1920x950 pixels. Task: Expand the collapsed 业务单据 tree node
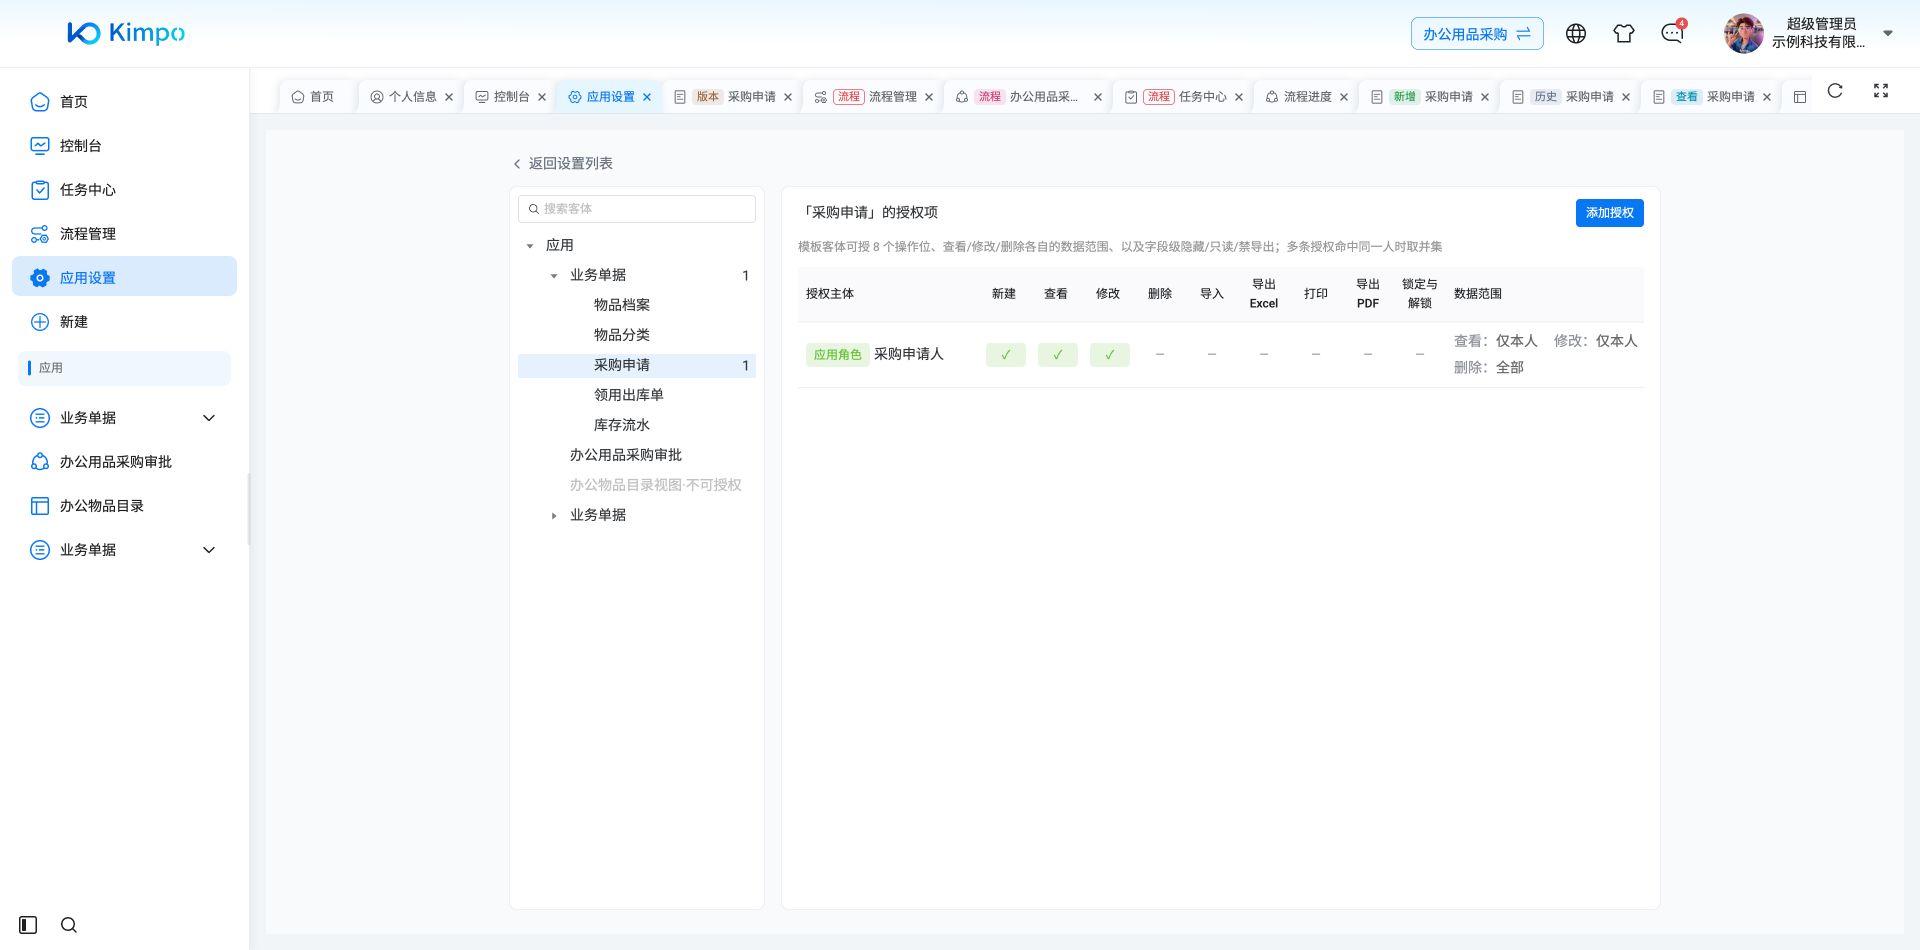click(554, 516)
